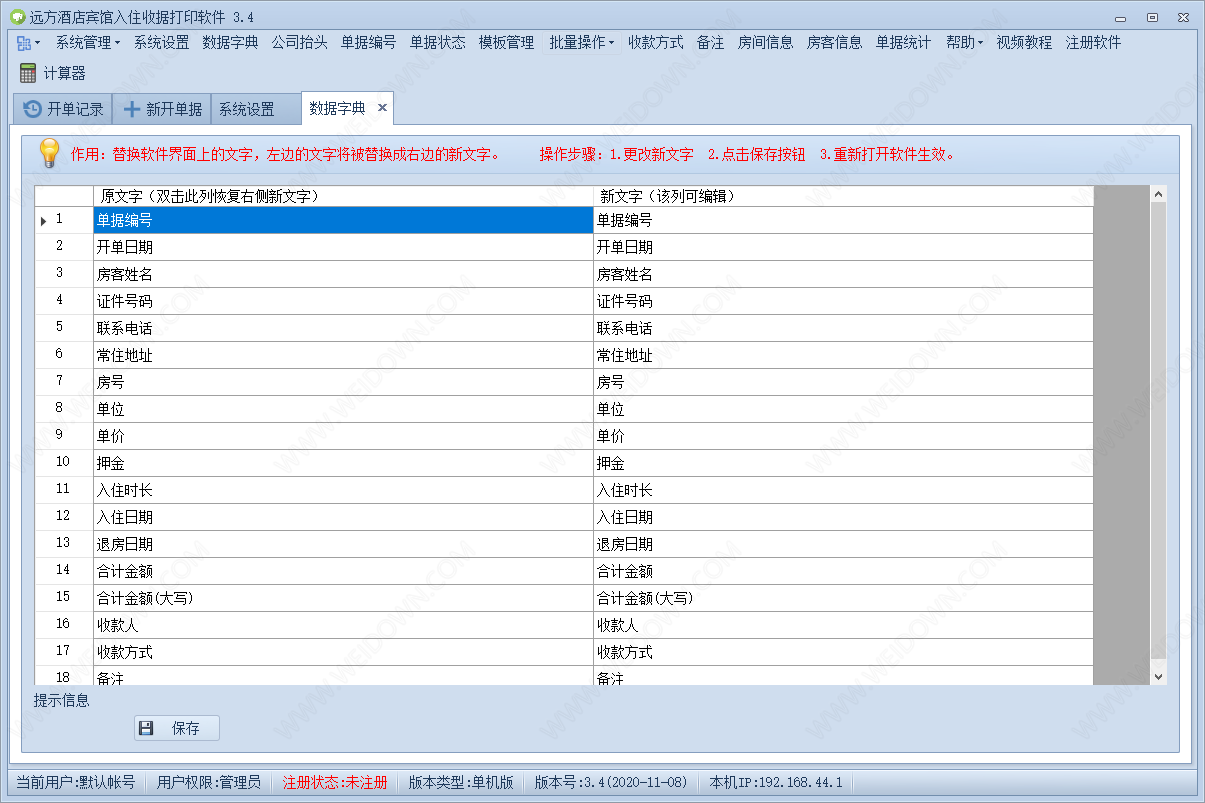Select original text cell 合计金额(大写)
The width and height of the screenshot is (1205, 803).
coord(343,598)
